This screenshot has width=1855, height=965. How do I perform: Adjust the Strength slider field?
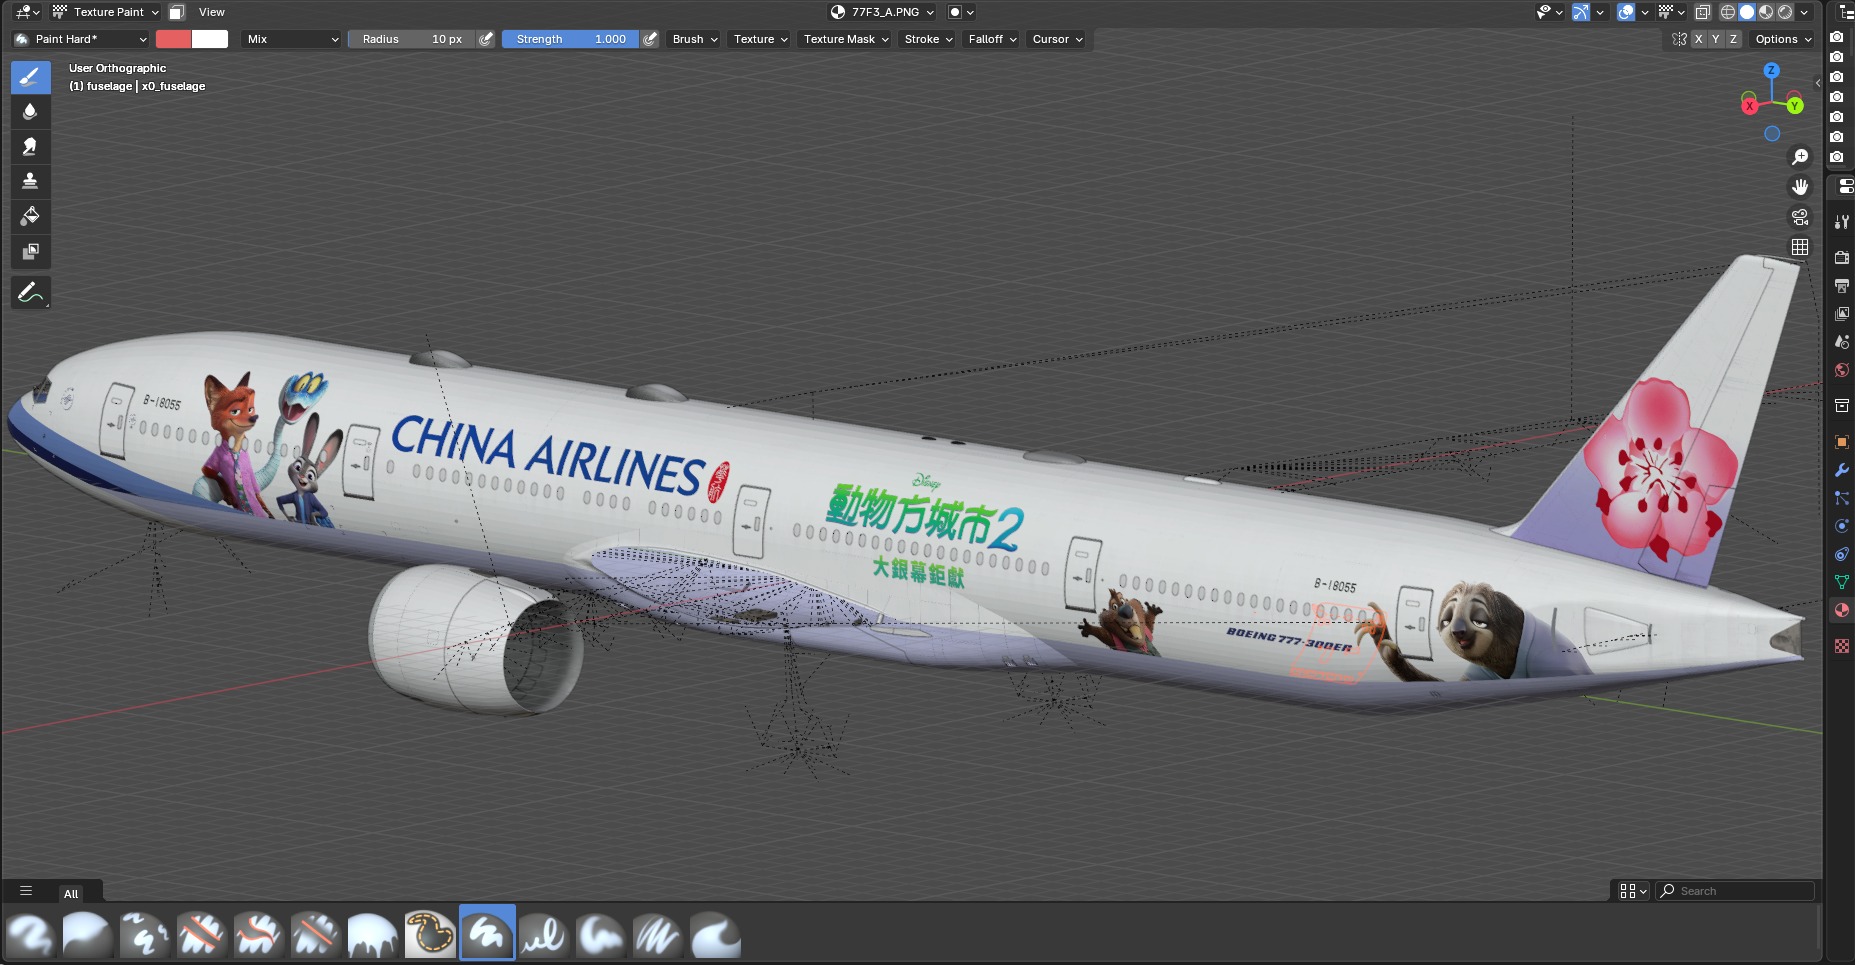[570, 39]
